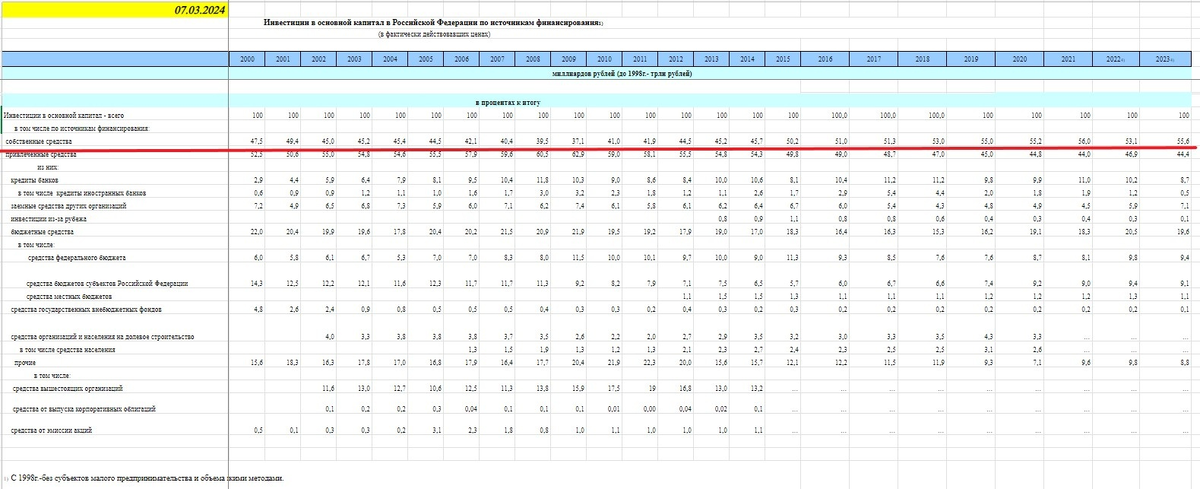Click прочие value 8,8 for 2023

coord(1186,362)
